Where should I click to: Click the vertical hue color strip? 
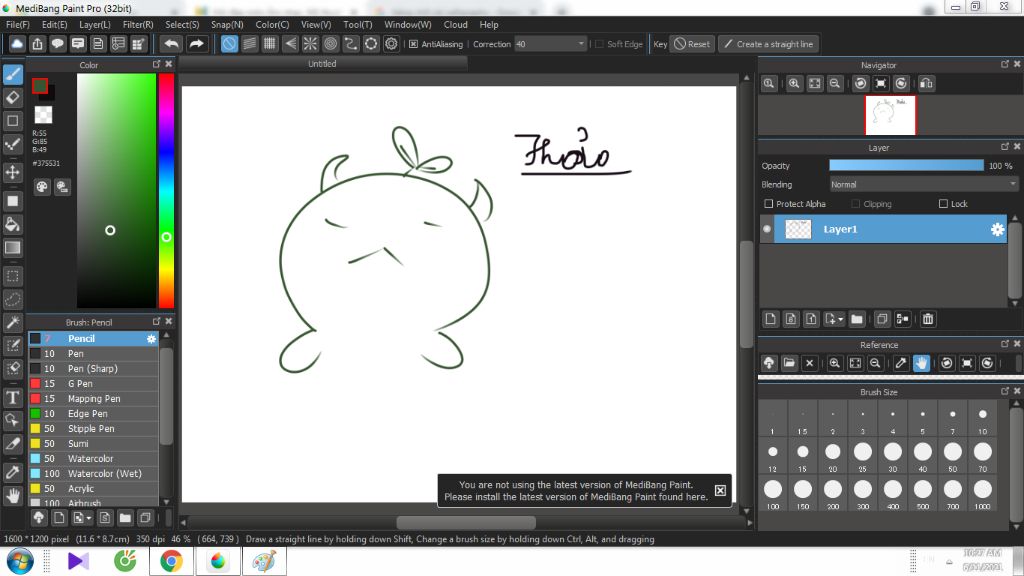click(166, 190)
